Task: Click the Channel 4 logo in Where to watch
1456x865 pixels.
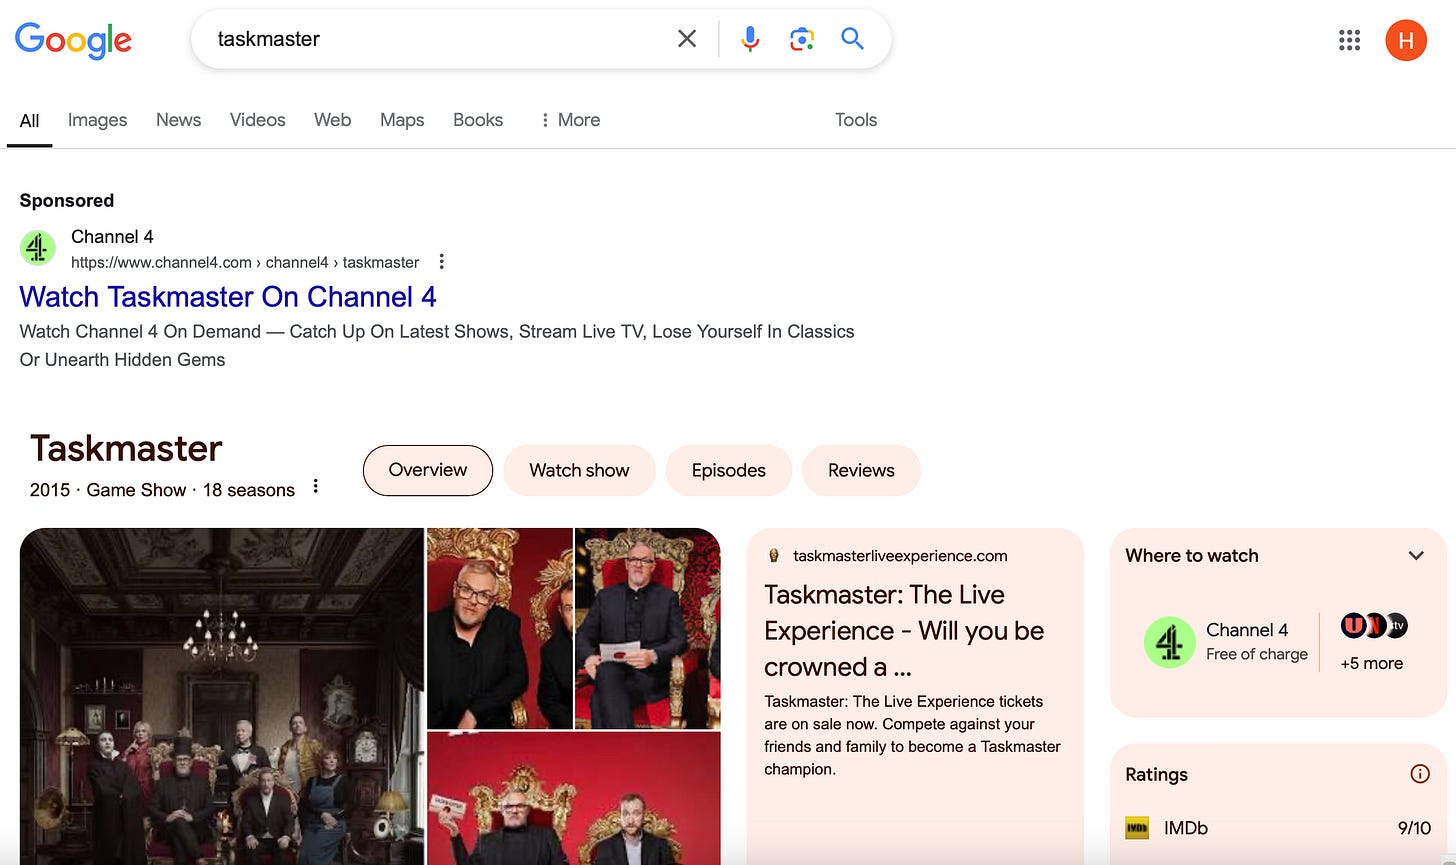Action: 1169,642
